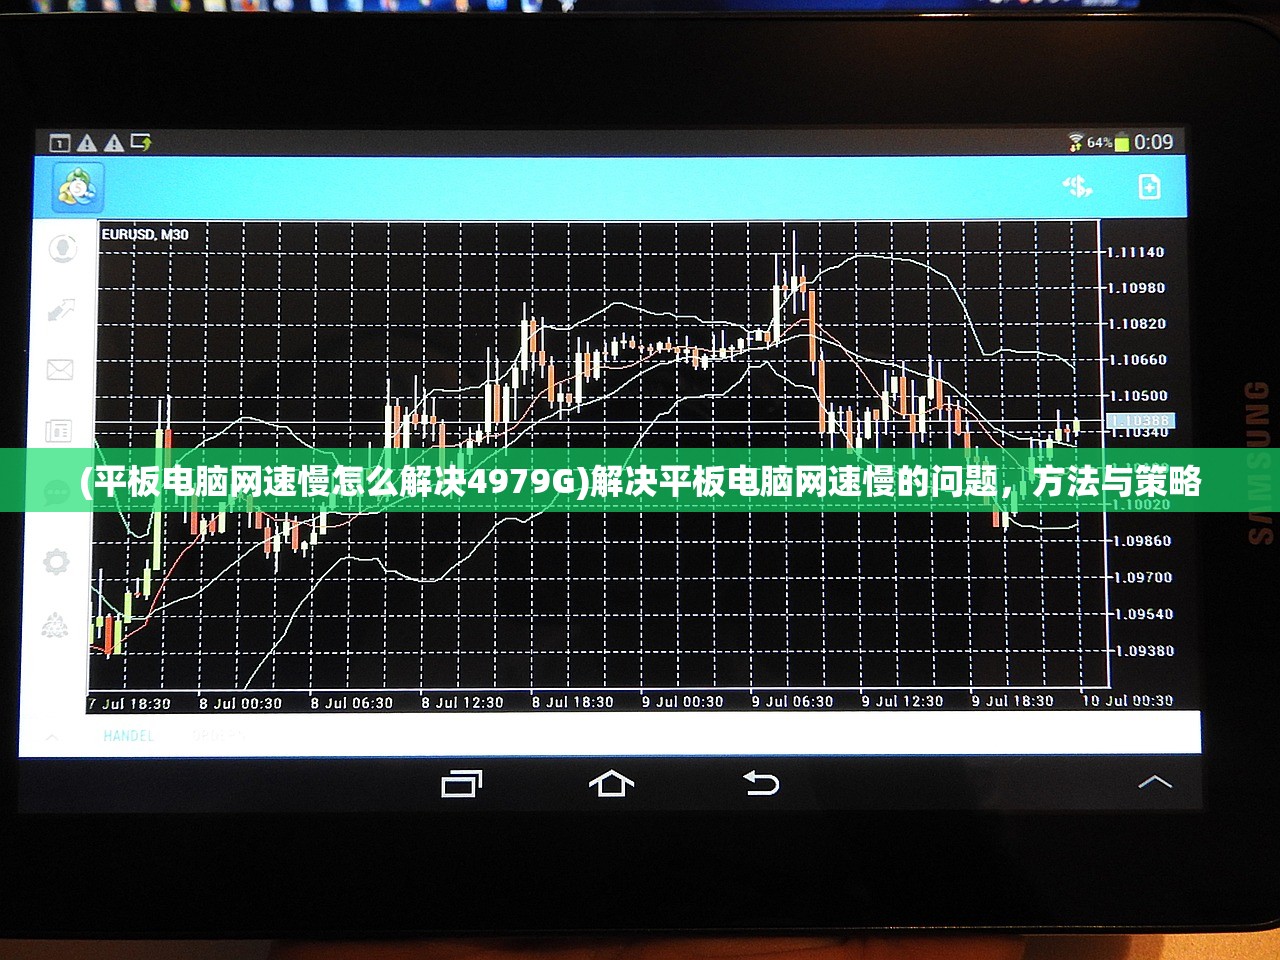1280x960 pixels.
Task: Expand the bottom panel chevron beside HANDEL
Action: [52, 737]
